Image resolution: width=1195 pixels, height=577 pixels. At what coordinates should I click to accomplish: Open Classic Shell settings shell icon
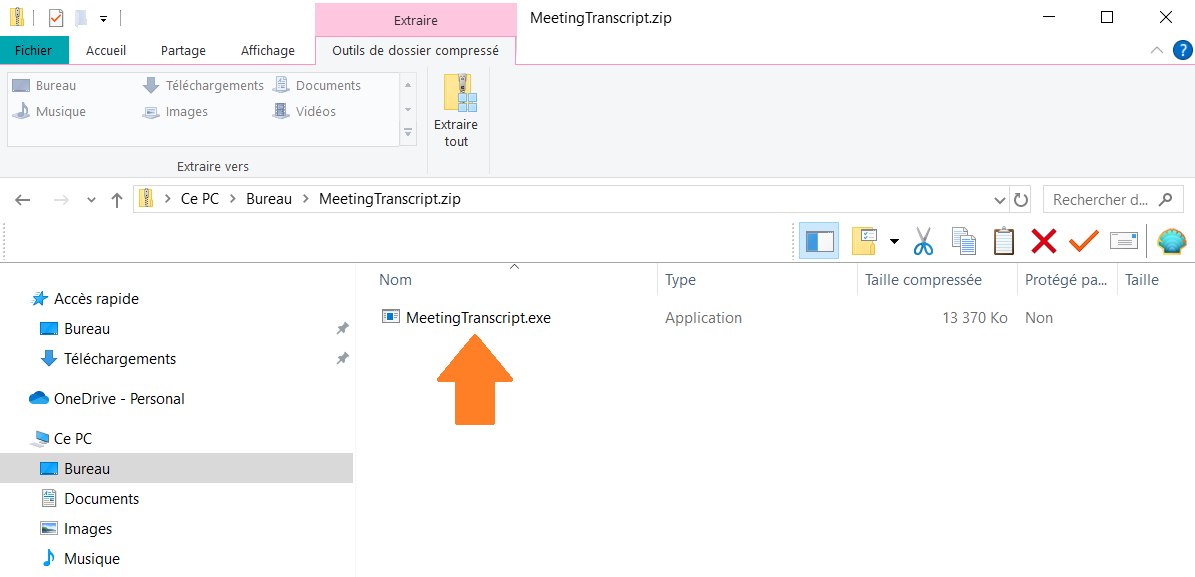pyautogui.click(x=1172, y=242)
